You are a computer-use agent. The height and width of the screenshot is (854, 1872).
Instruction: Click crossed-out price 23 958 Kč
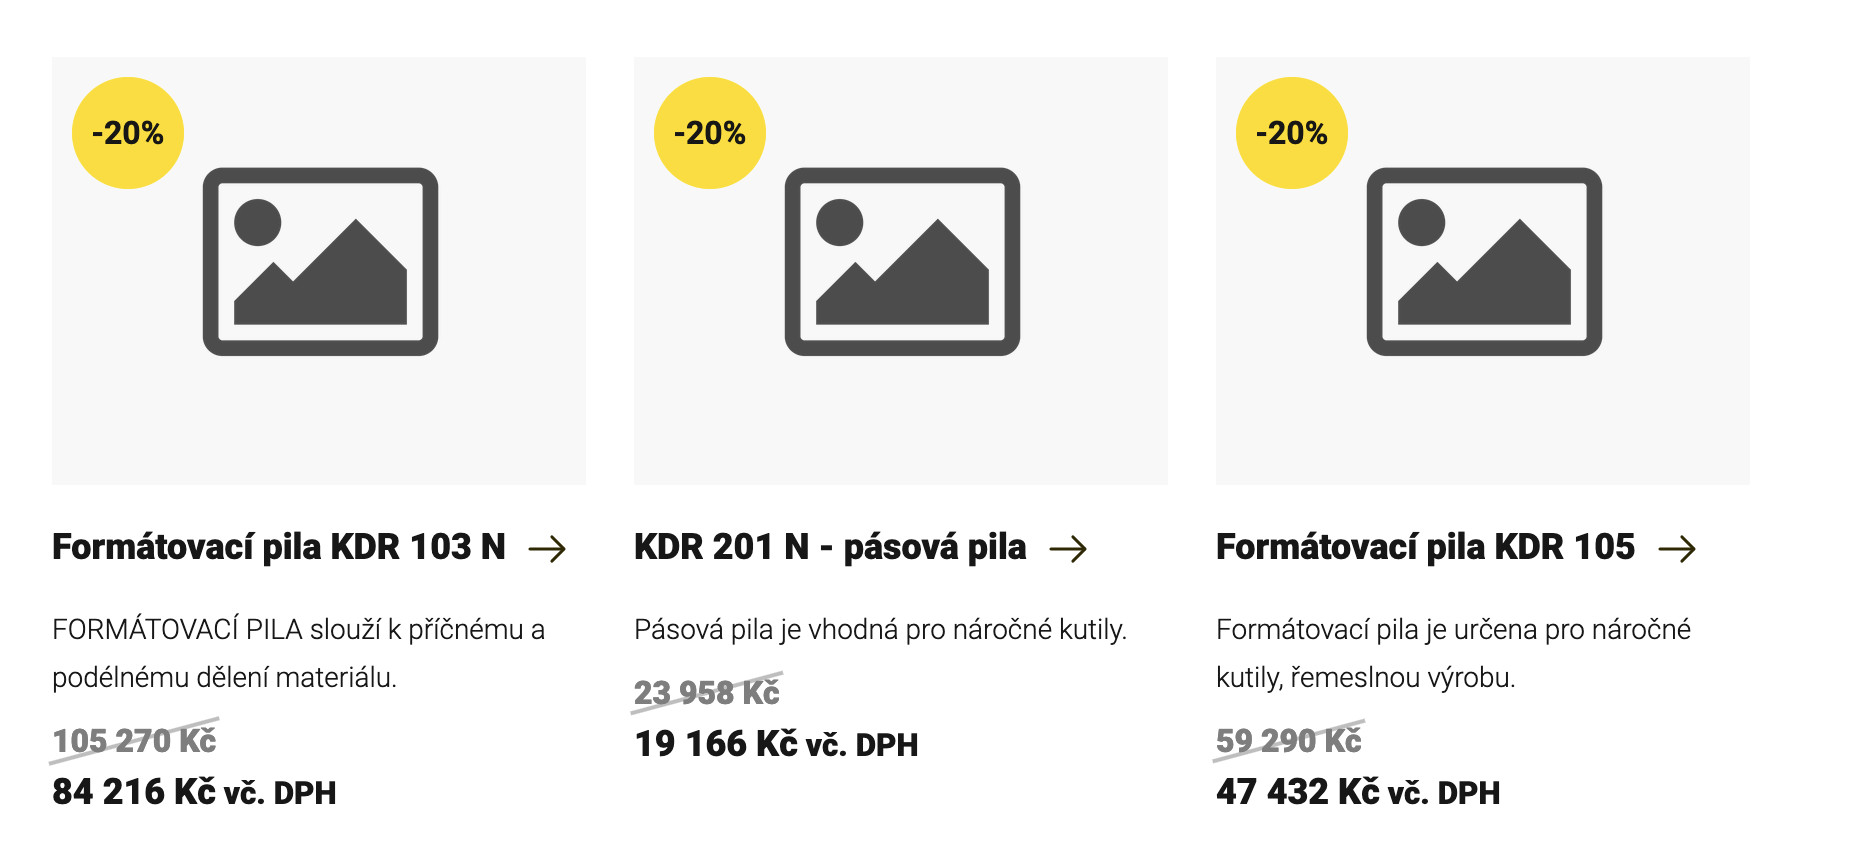pyautogui.click(x=707, y=693)
